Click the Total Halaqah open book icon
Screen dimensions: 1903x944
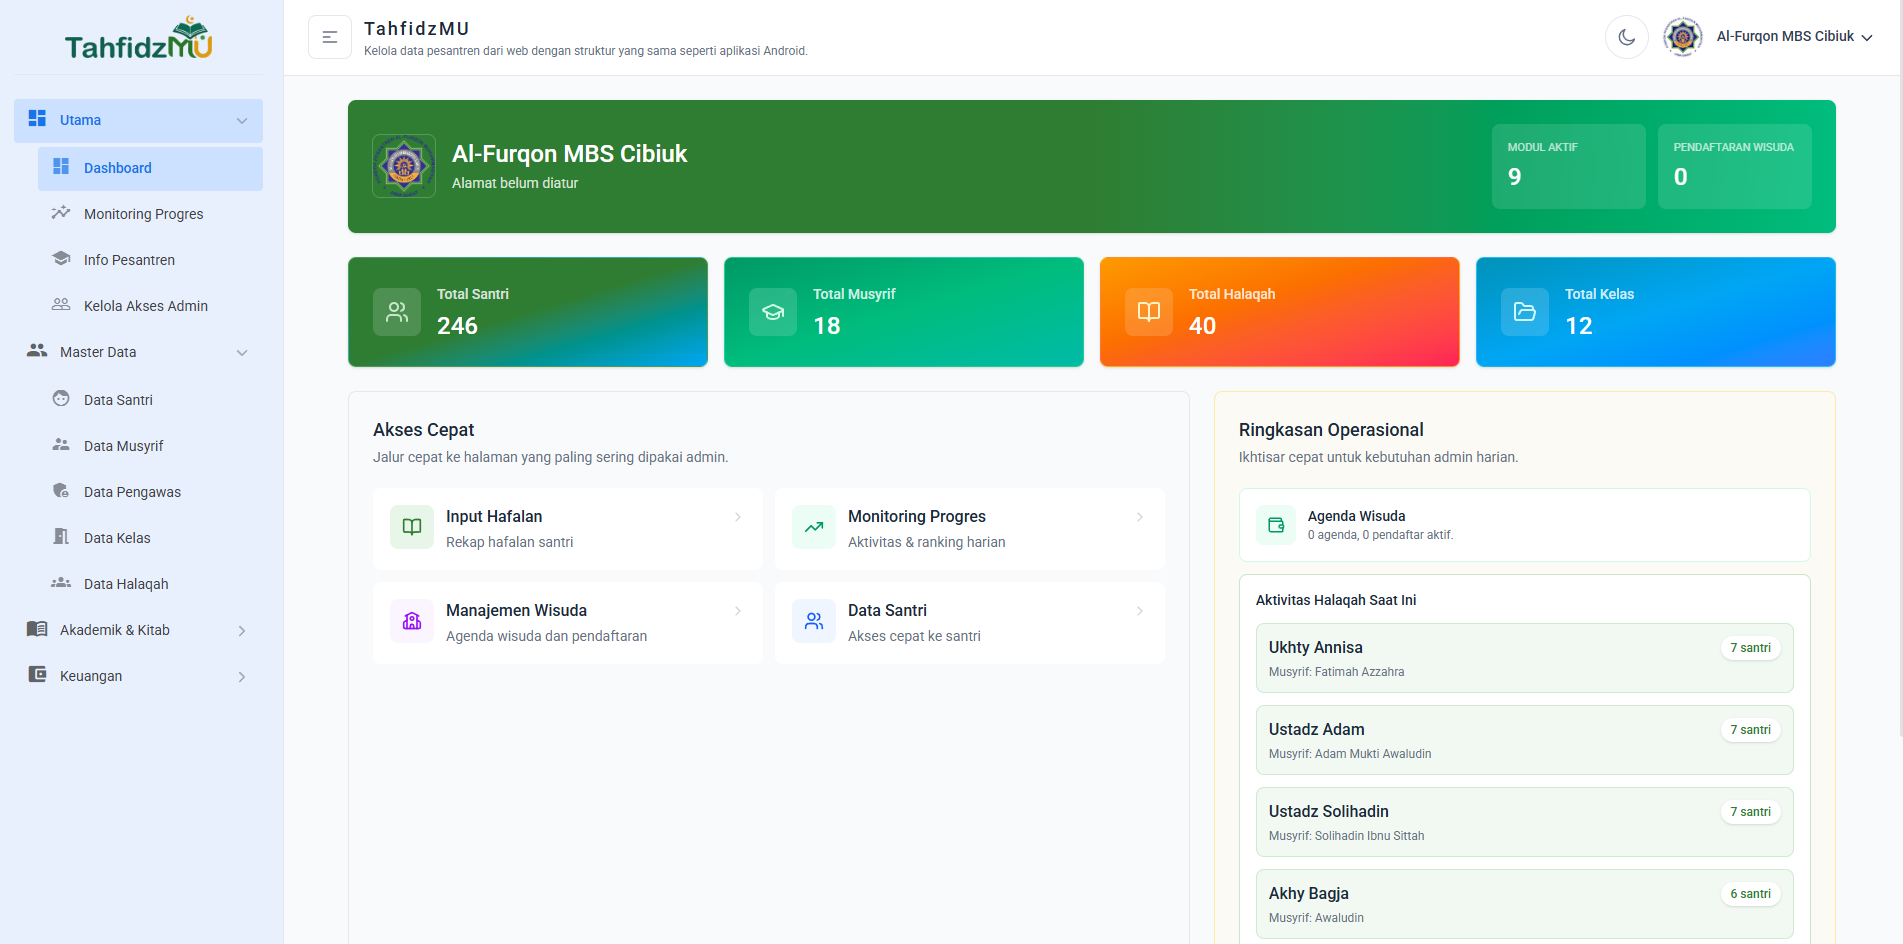click(1149, 312)
